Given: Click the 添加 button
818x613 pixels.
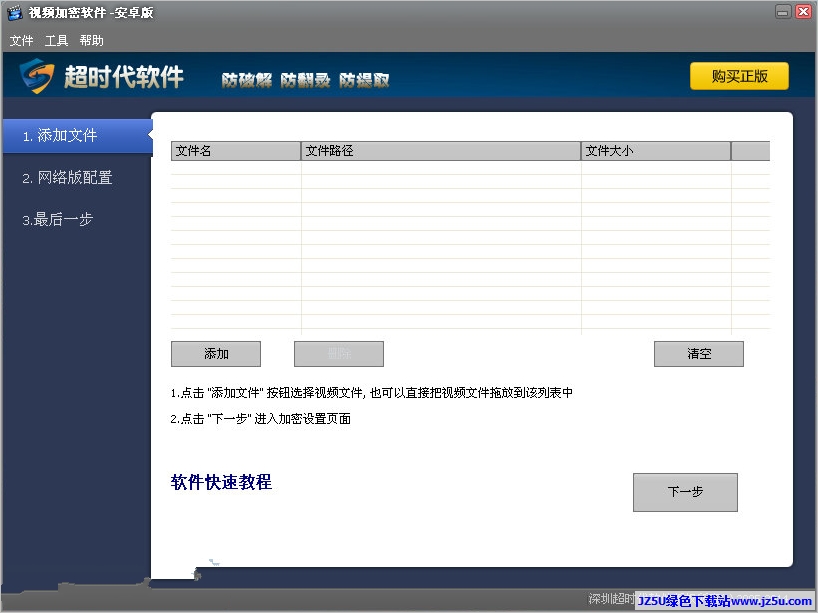Looking at the screenshot, I should click(x=216, y=354).
